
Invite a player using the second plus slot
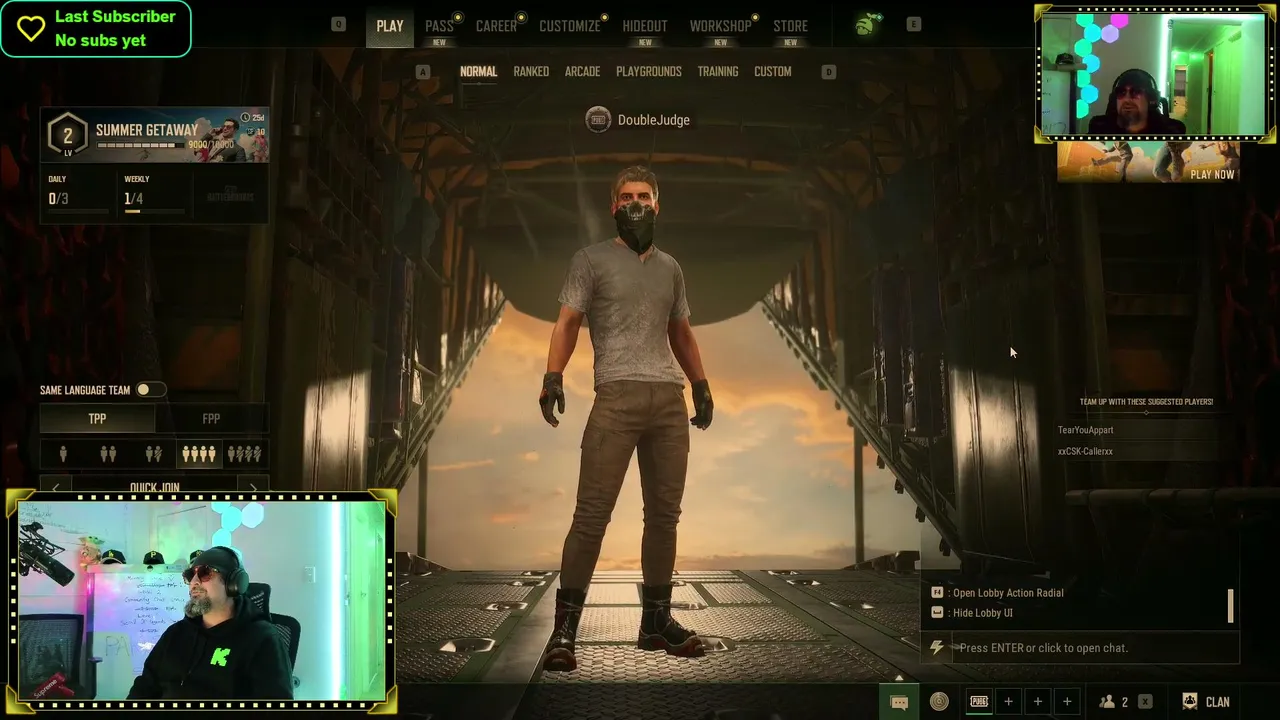(1038, 702)
